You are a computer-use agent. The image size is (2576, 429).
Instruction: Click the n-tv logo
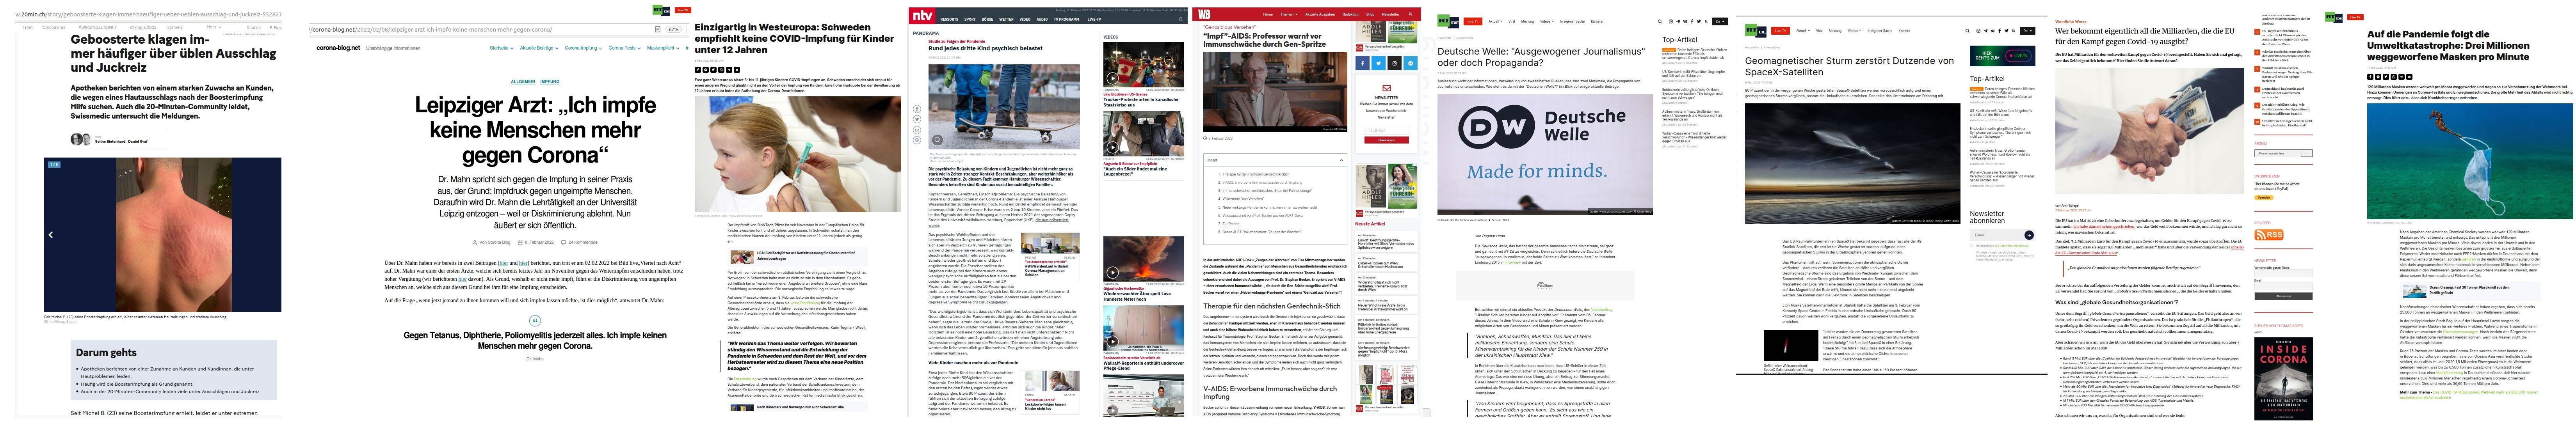pyautogui.click(x=923, y=16)
